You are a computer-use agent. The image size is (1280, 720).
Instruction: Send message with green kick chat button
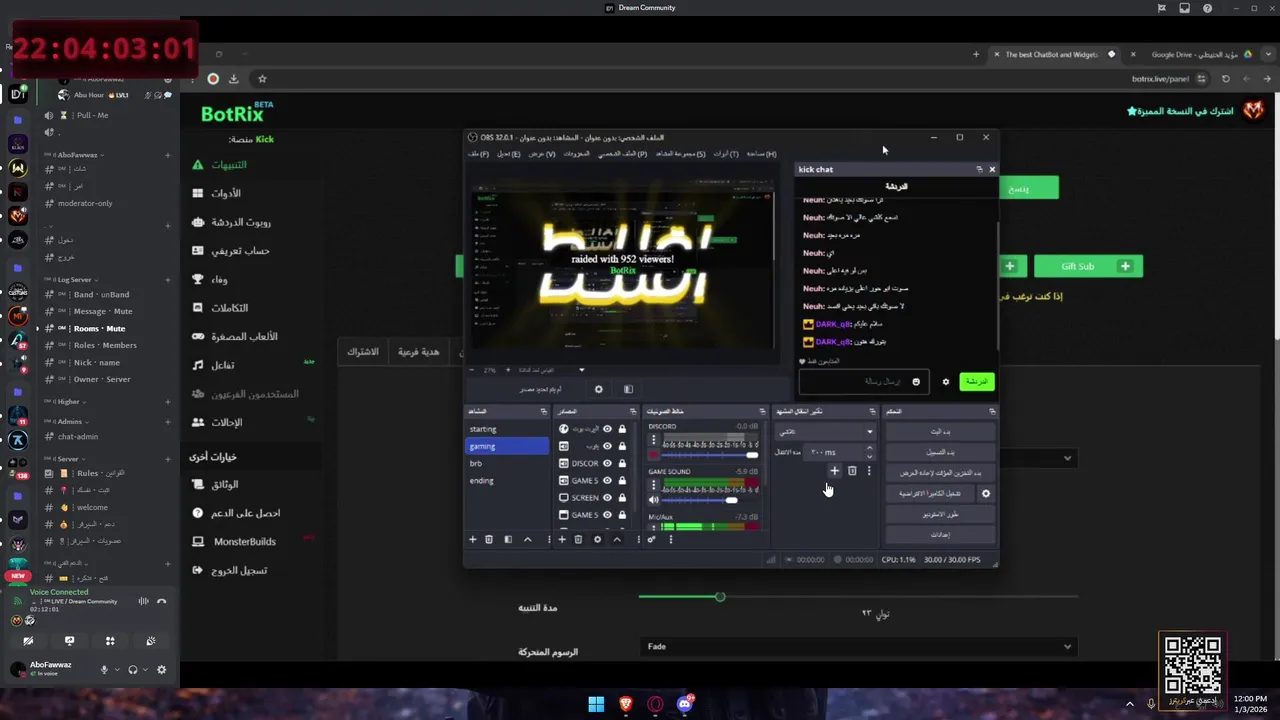point(976,382)
